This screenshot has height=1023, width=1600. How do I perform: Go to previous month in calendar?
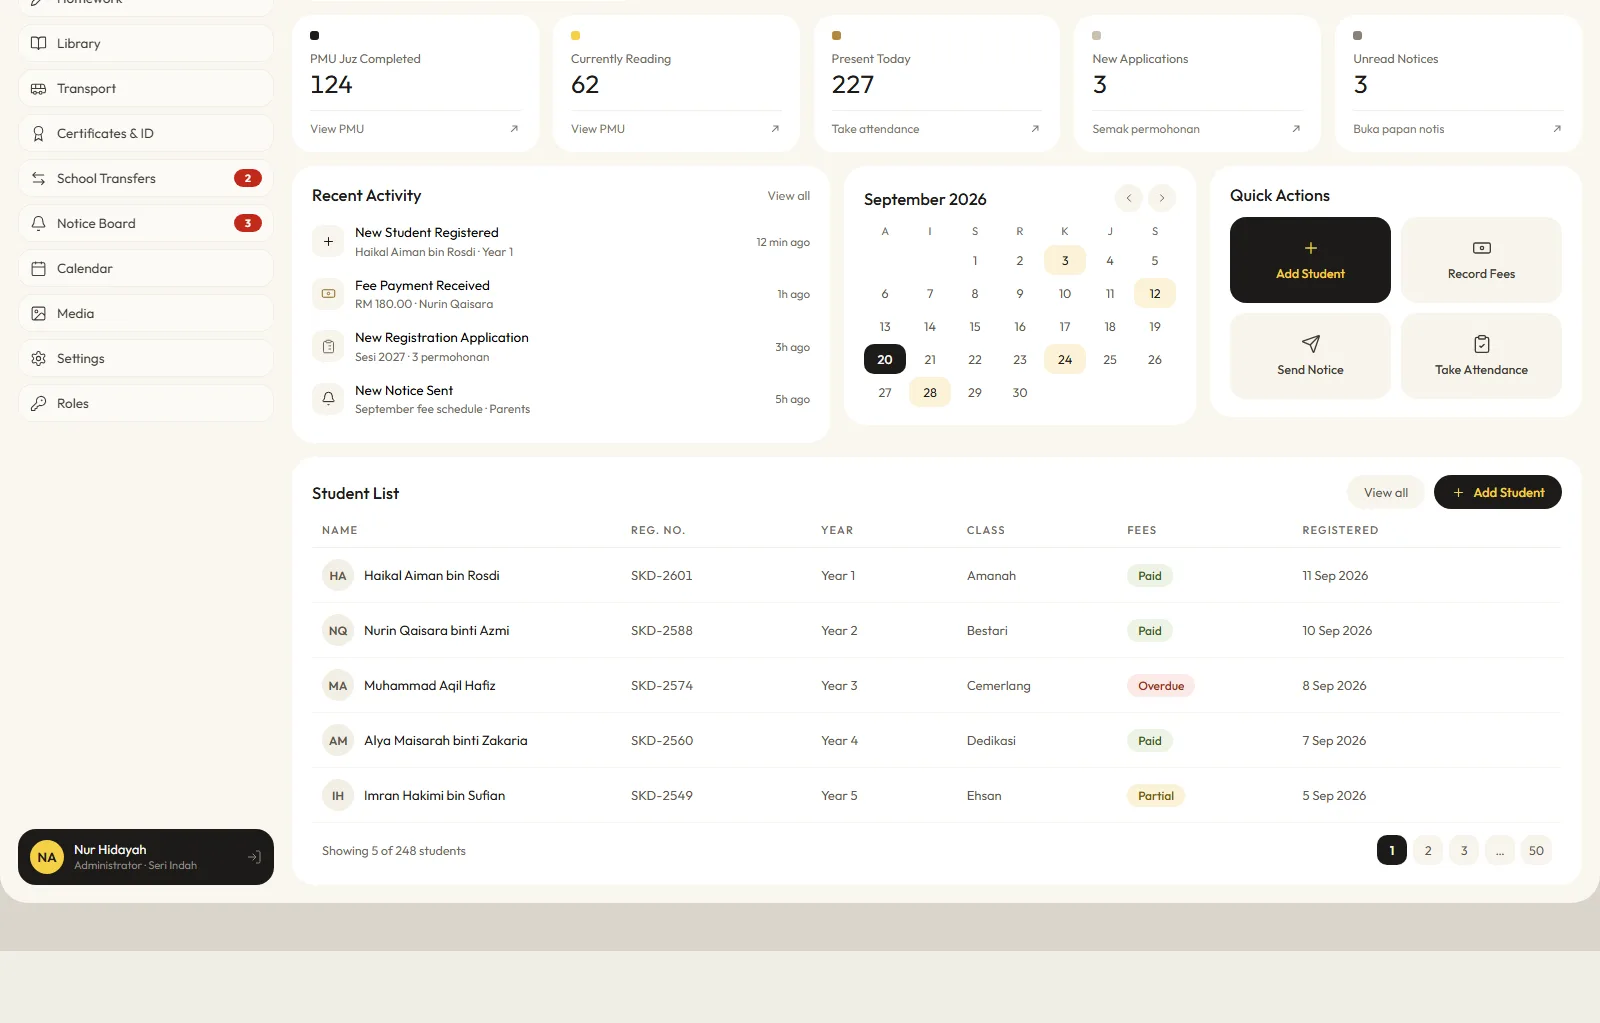(x=1128, y=198)
